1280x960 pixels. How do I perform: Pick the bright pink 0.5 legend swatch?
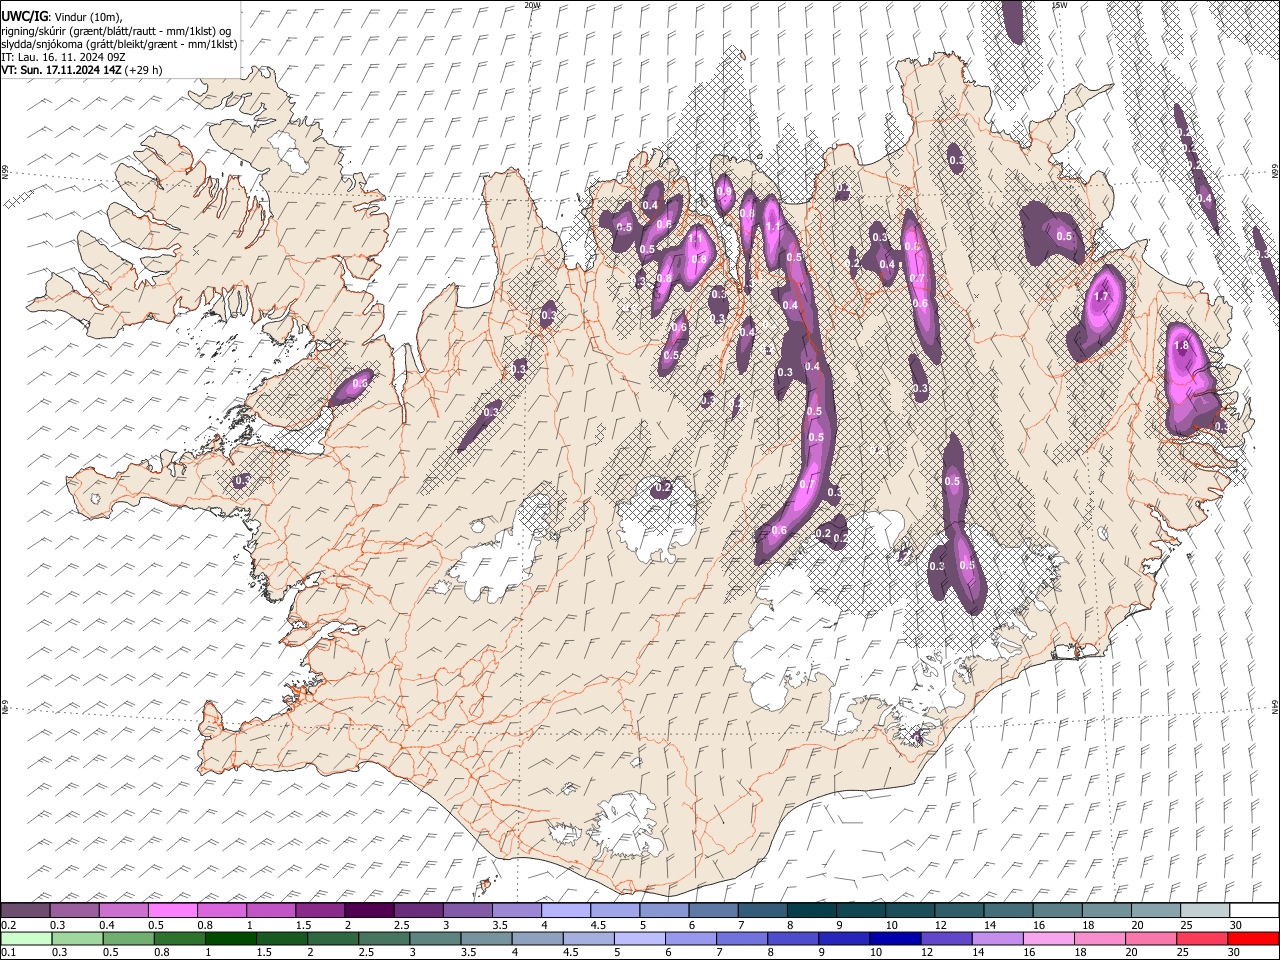tap(173, 910)
